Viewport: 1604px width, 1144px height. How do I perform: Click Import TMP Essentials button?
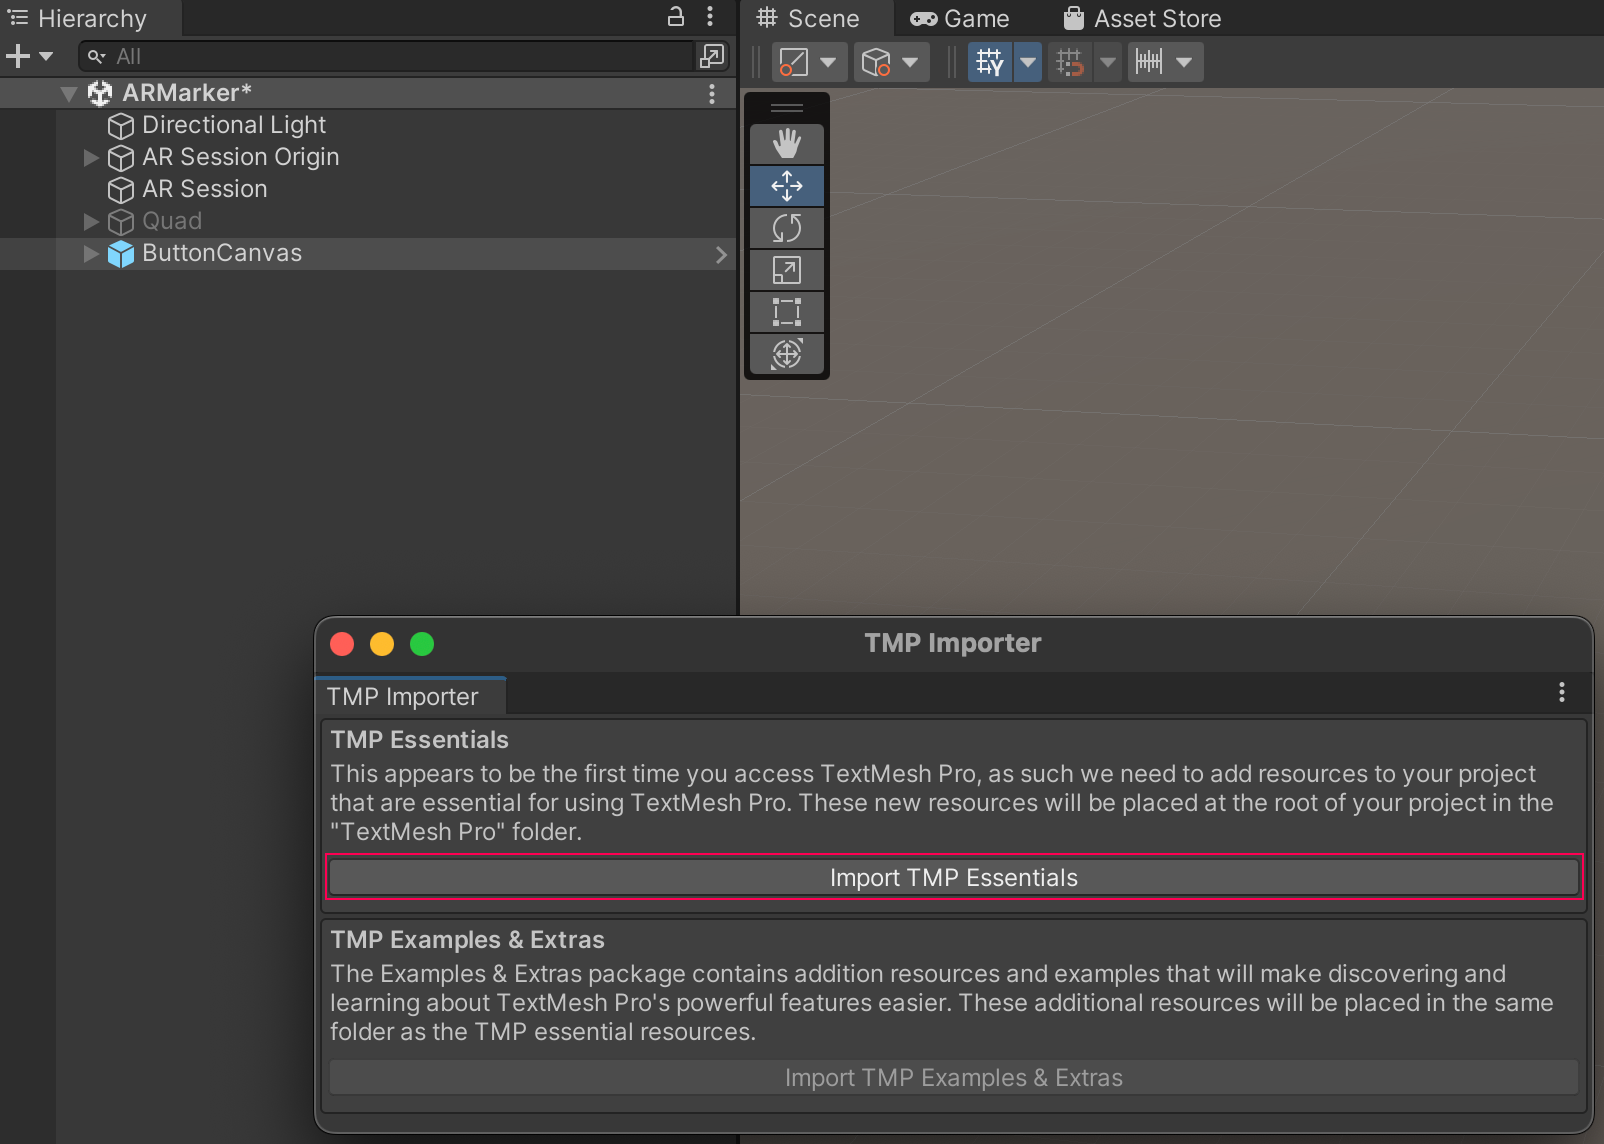[953, 878]
